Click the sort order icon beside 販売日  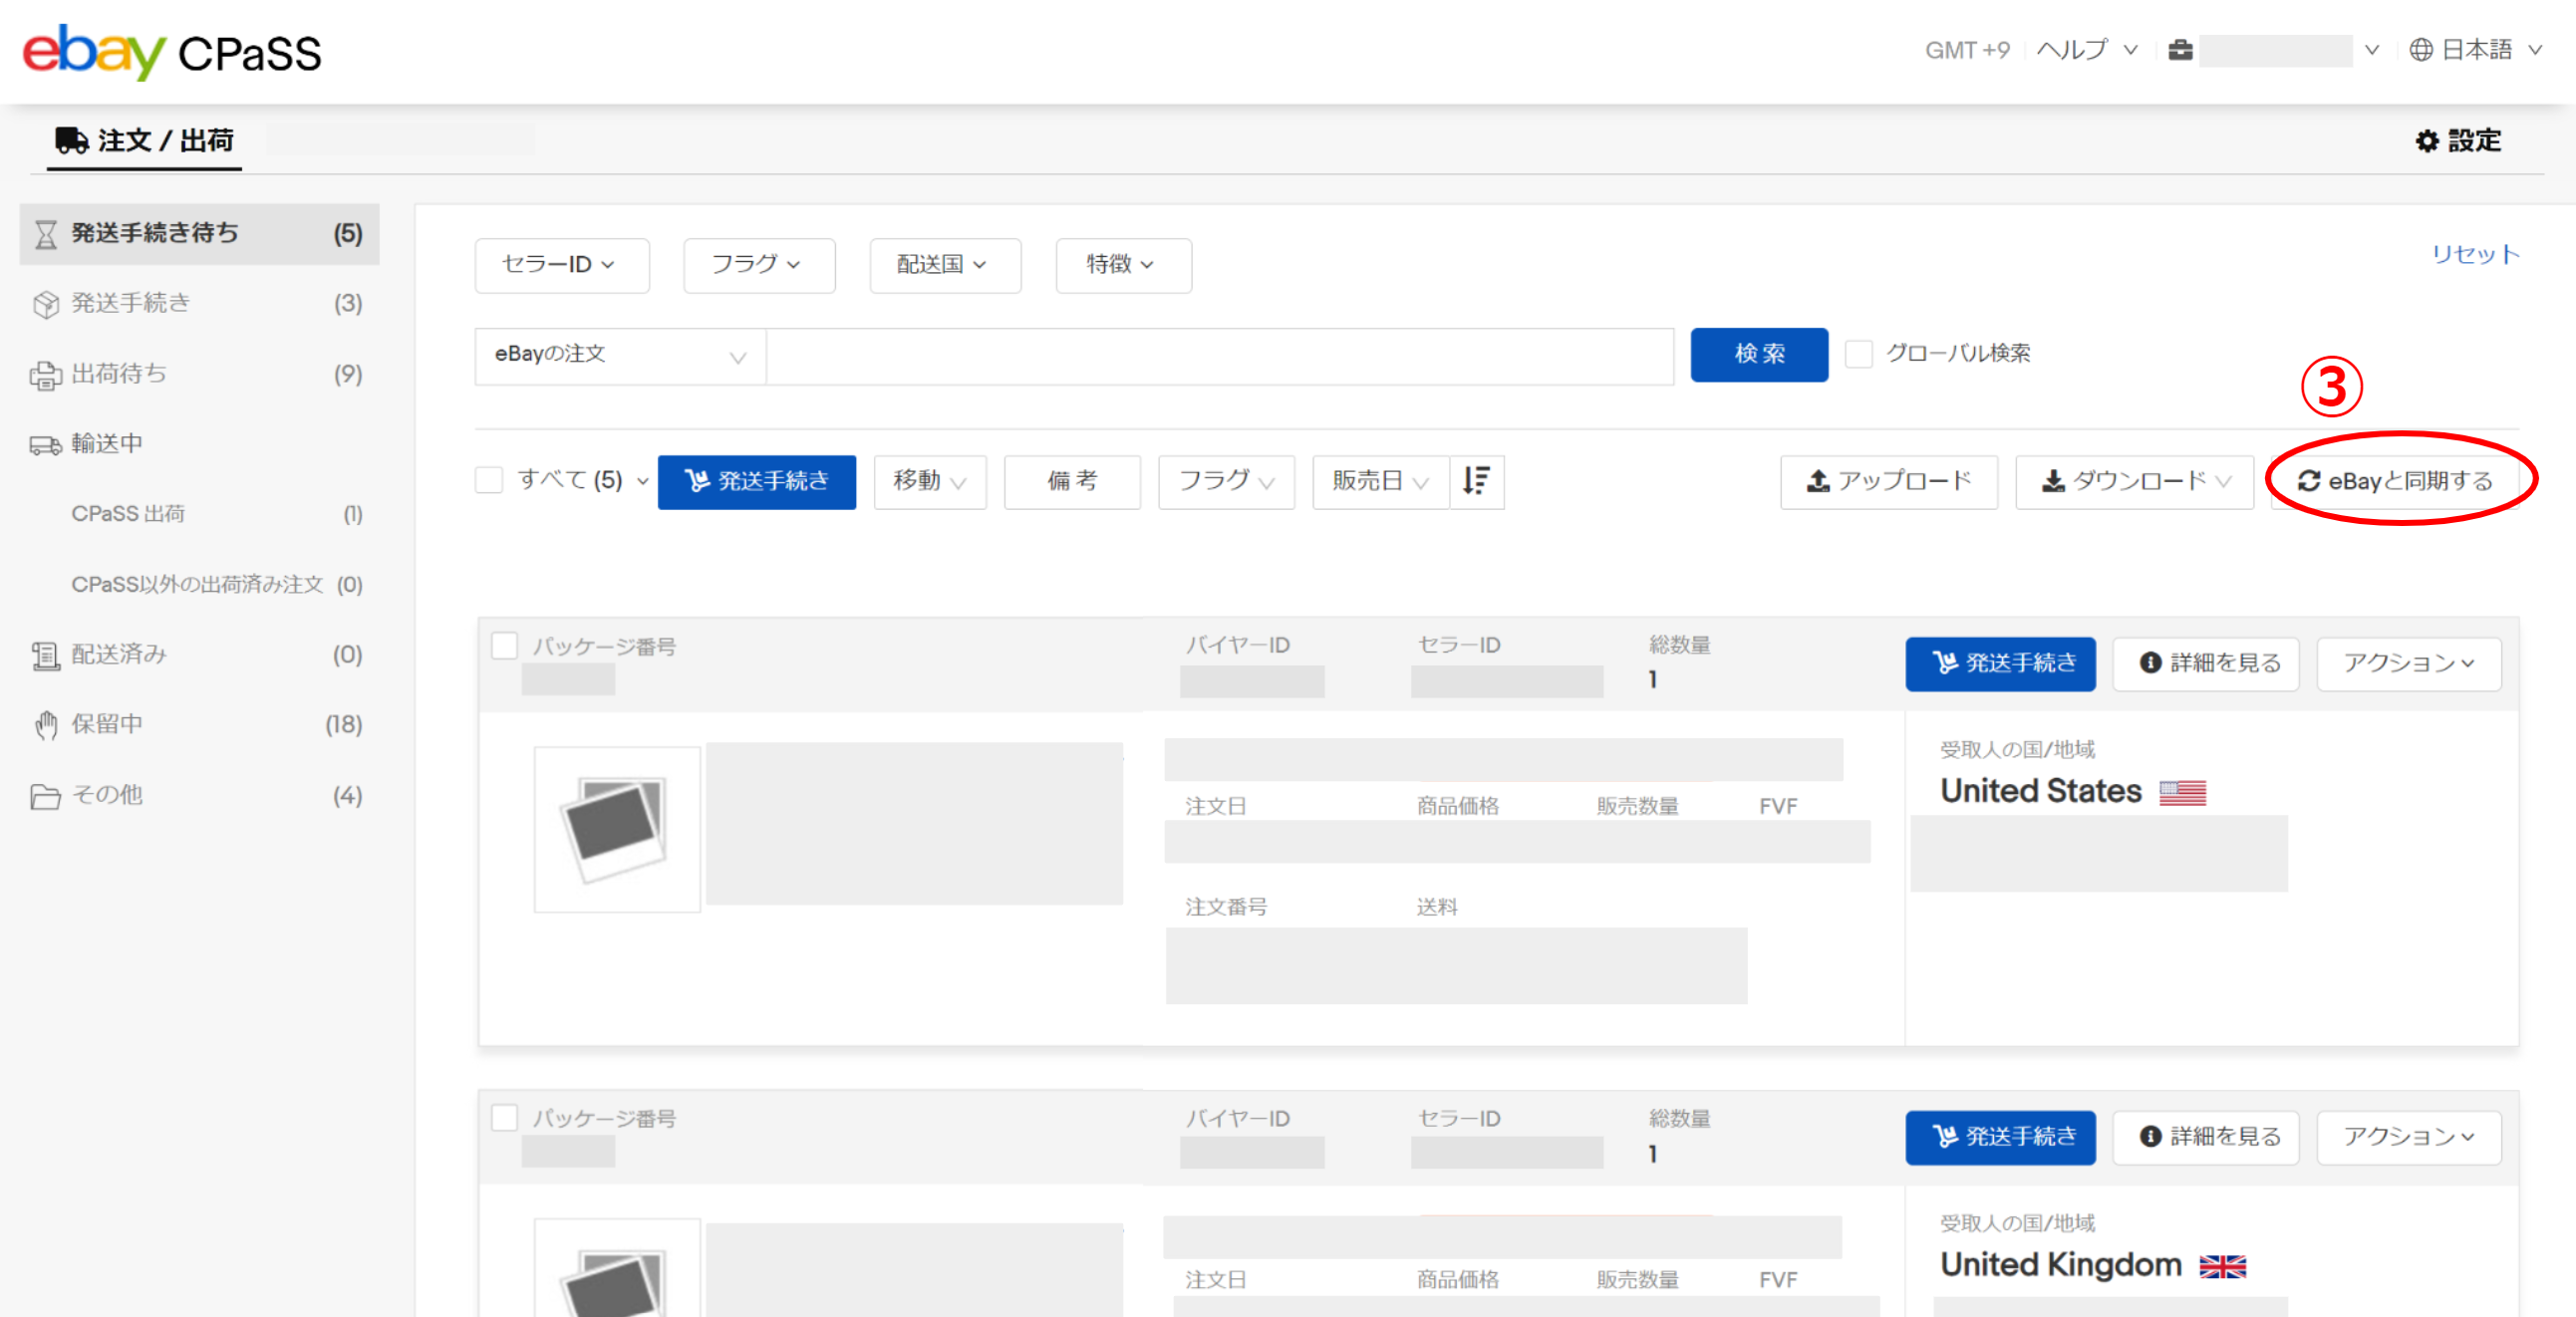1476,482
